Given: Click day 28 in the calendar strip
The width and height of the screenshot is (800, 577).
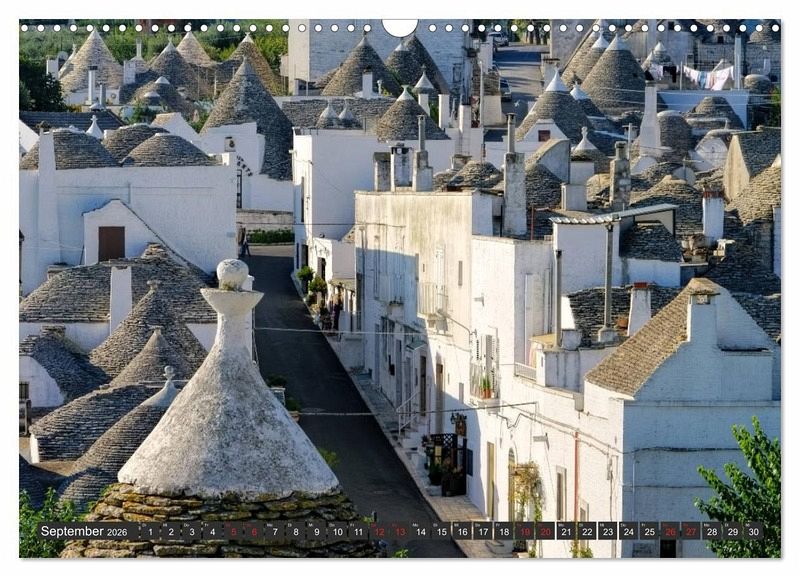Looking at the screenshot, I should coord(712,532).
